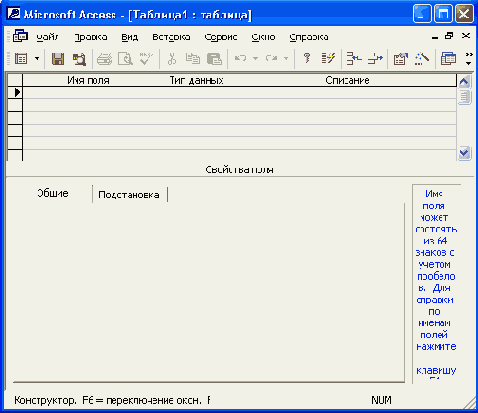Click the Save floppy disk icon
Viewport: 478px width, 413px height.
[58, 59]
